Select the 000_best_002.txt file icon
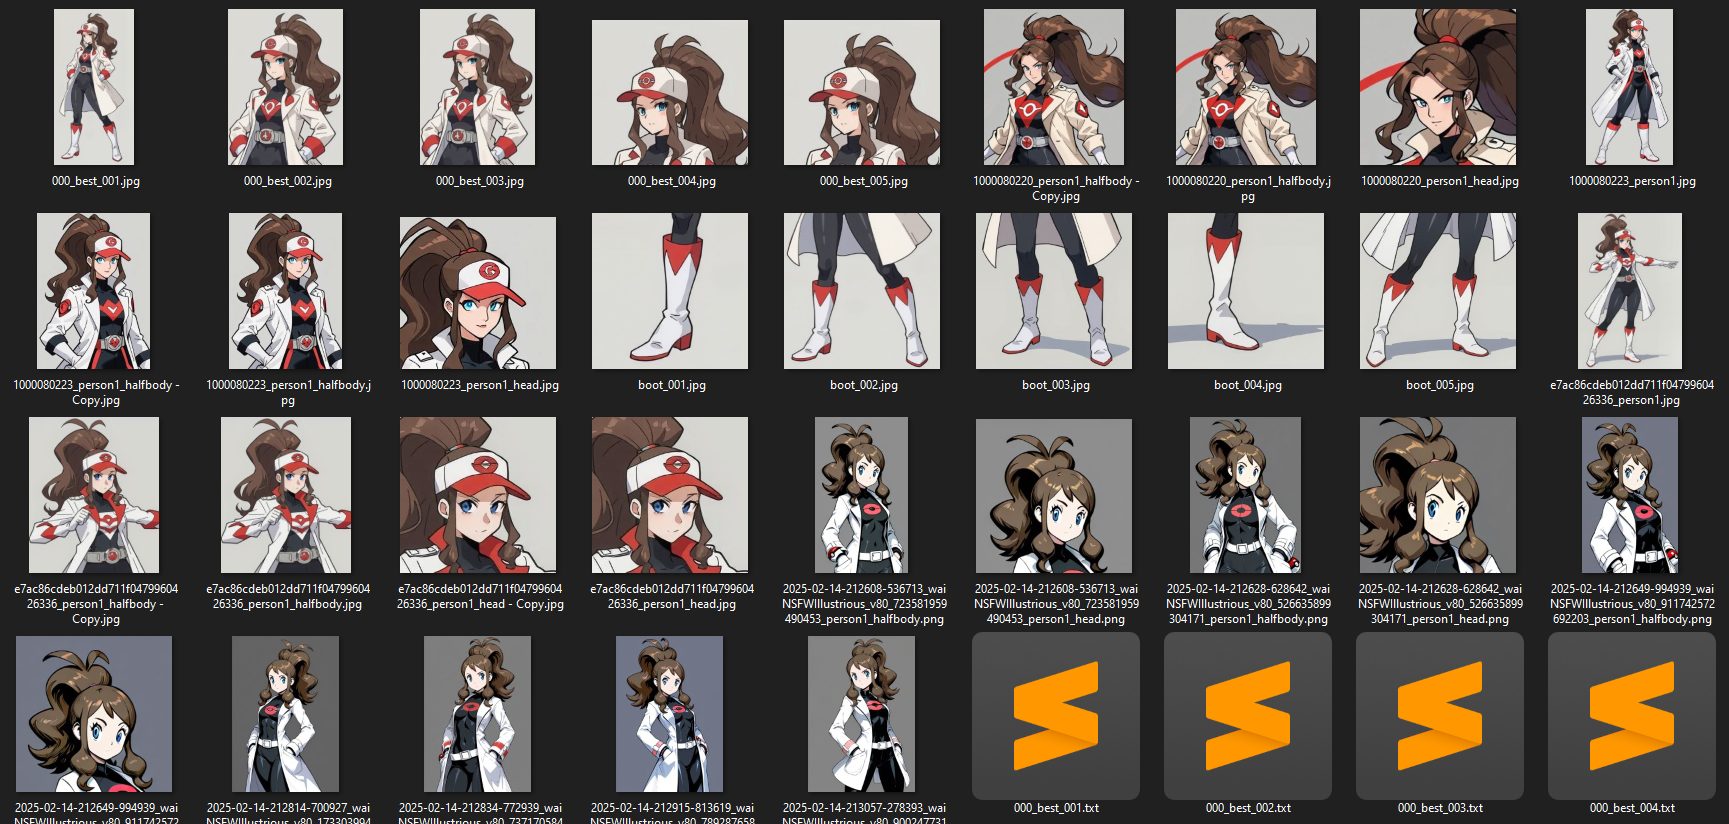 pyautogui.click(x=1247, y=715)
